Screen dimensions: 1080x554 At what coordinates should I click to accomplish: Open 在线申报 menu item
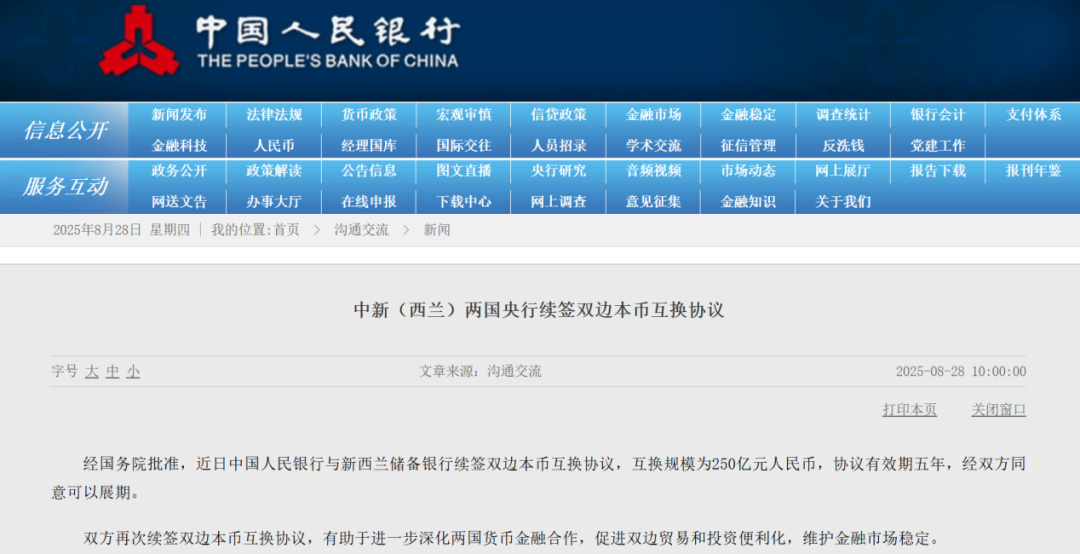point(369,202)
